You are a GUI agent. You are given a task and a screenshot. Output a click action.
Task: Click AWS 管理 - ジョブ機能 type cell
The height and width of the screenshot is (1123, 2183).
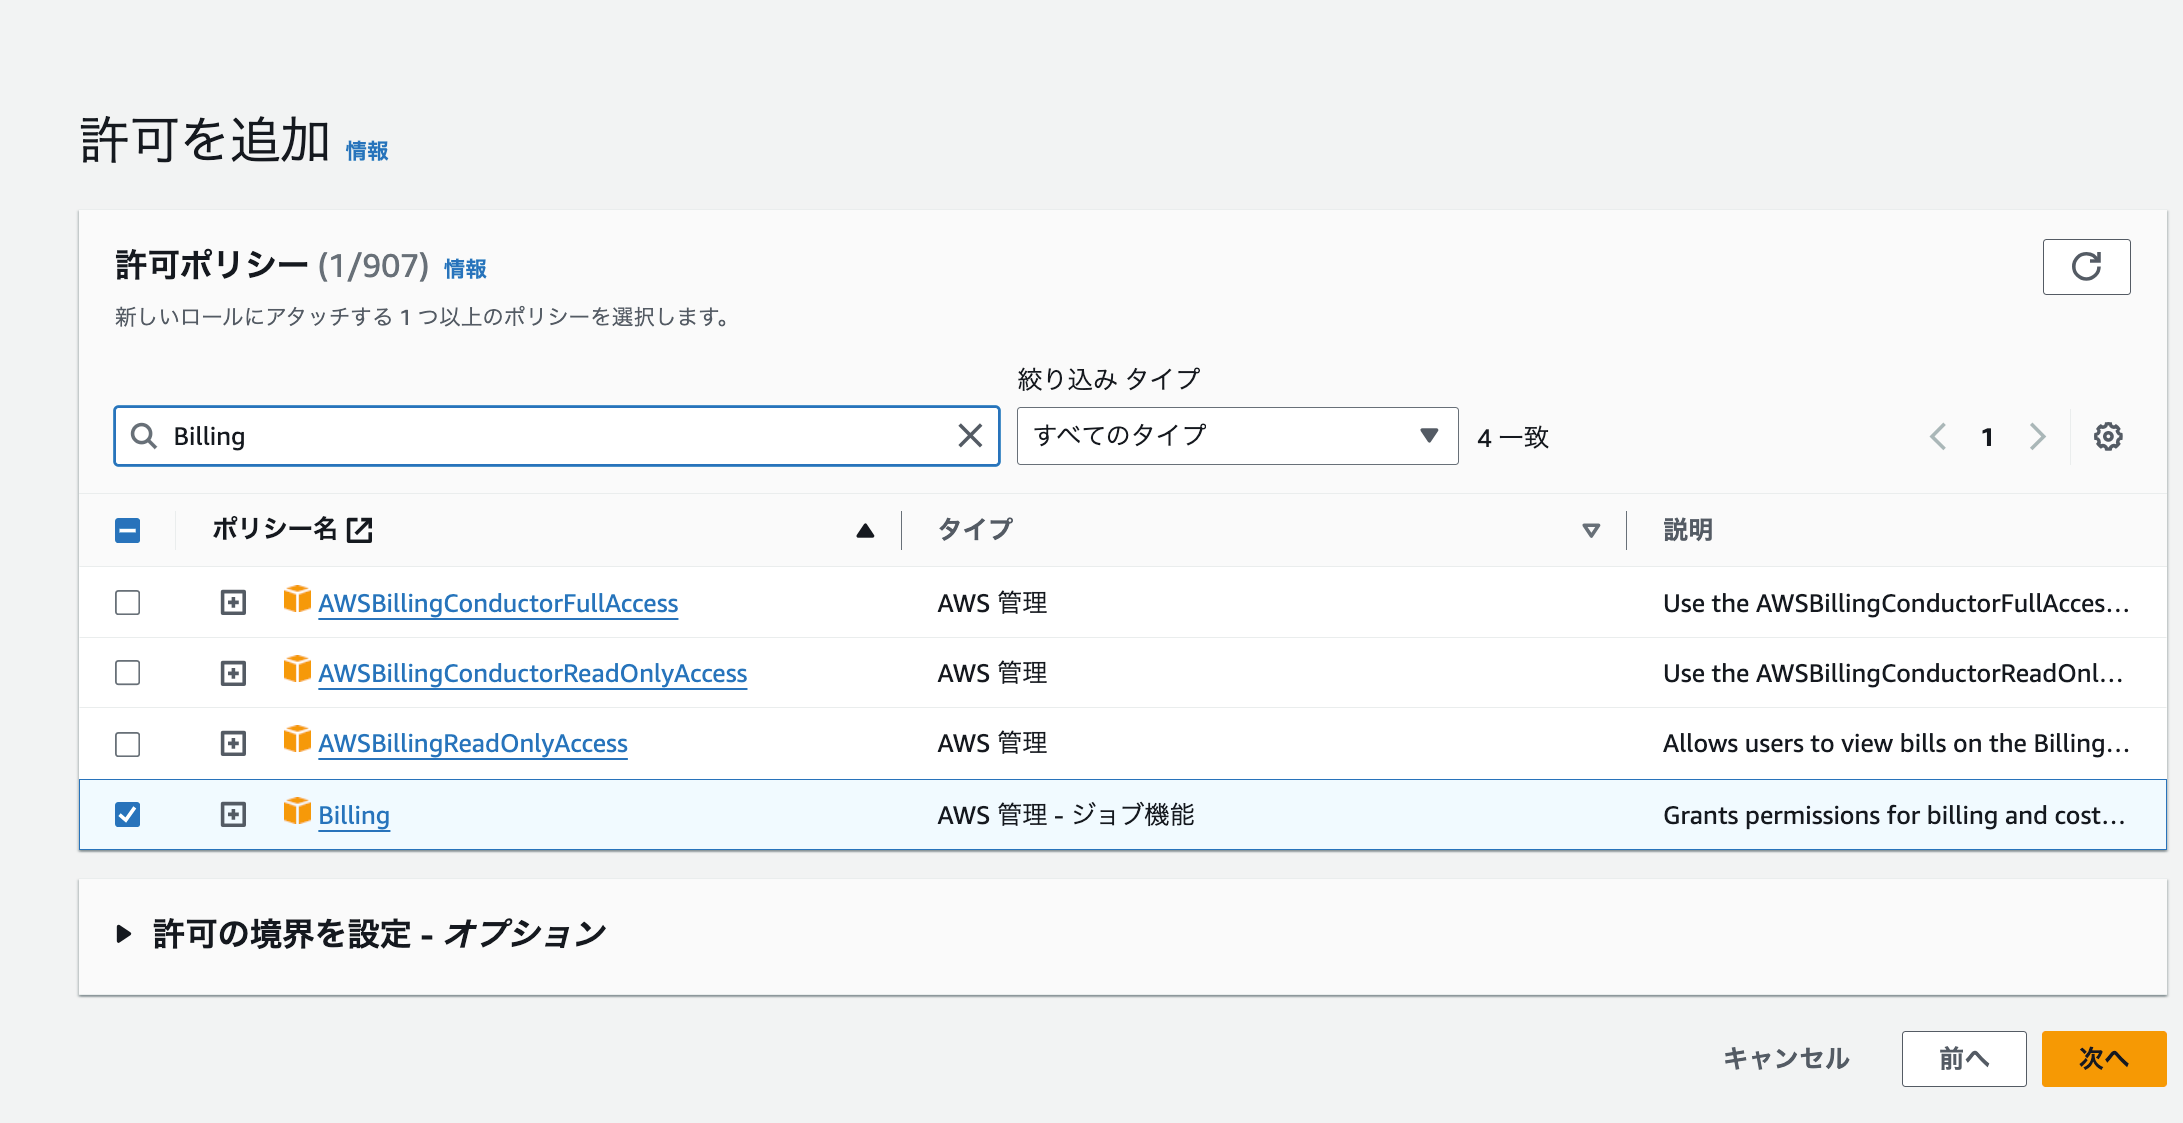1066,815
